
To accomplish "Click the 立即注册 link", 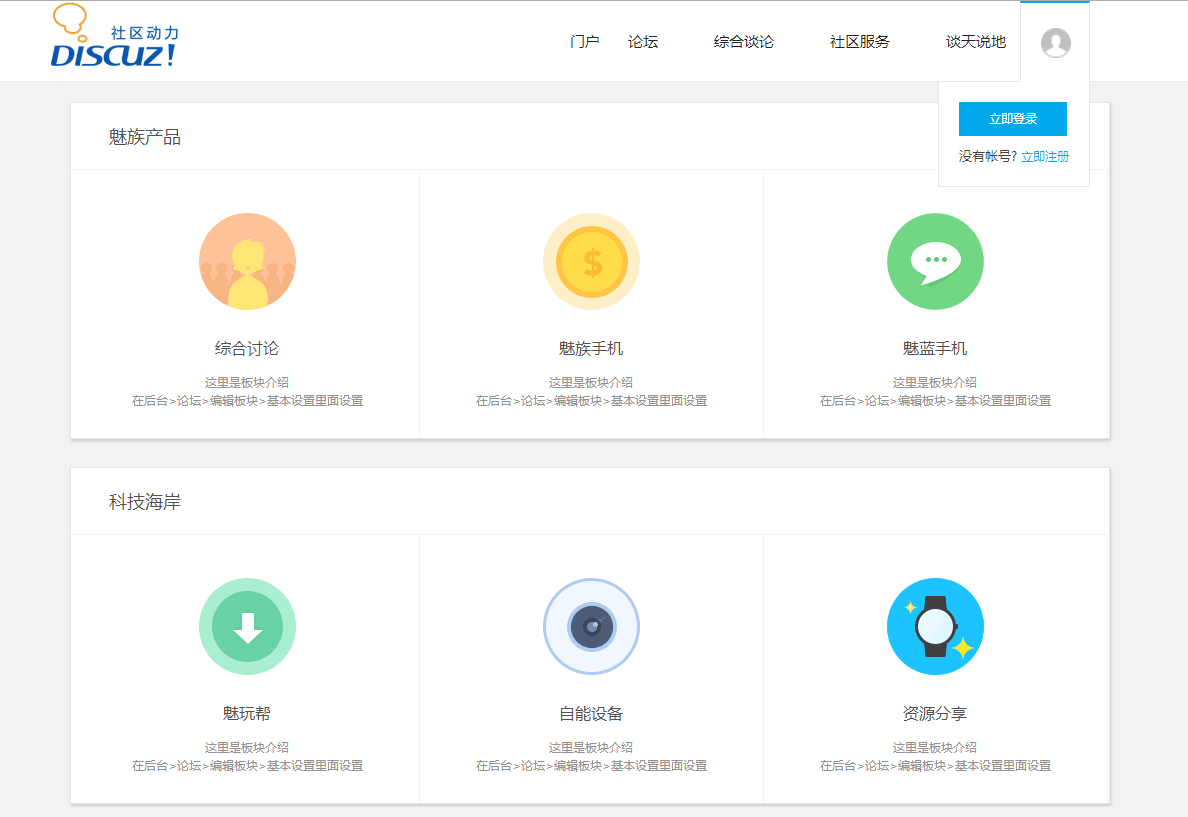I will (x=1045, y=157).
